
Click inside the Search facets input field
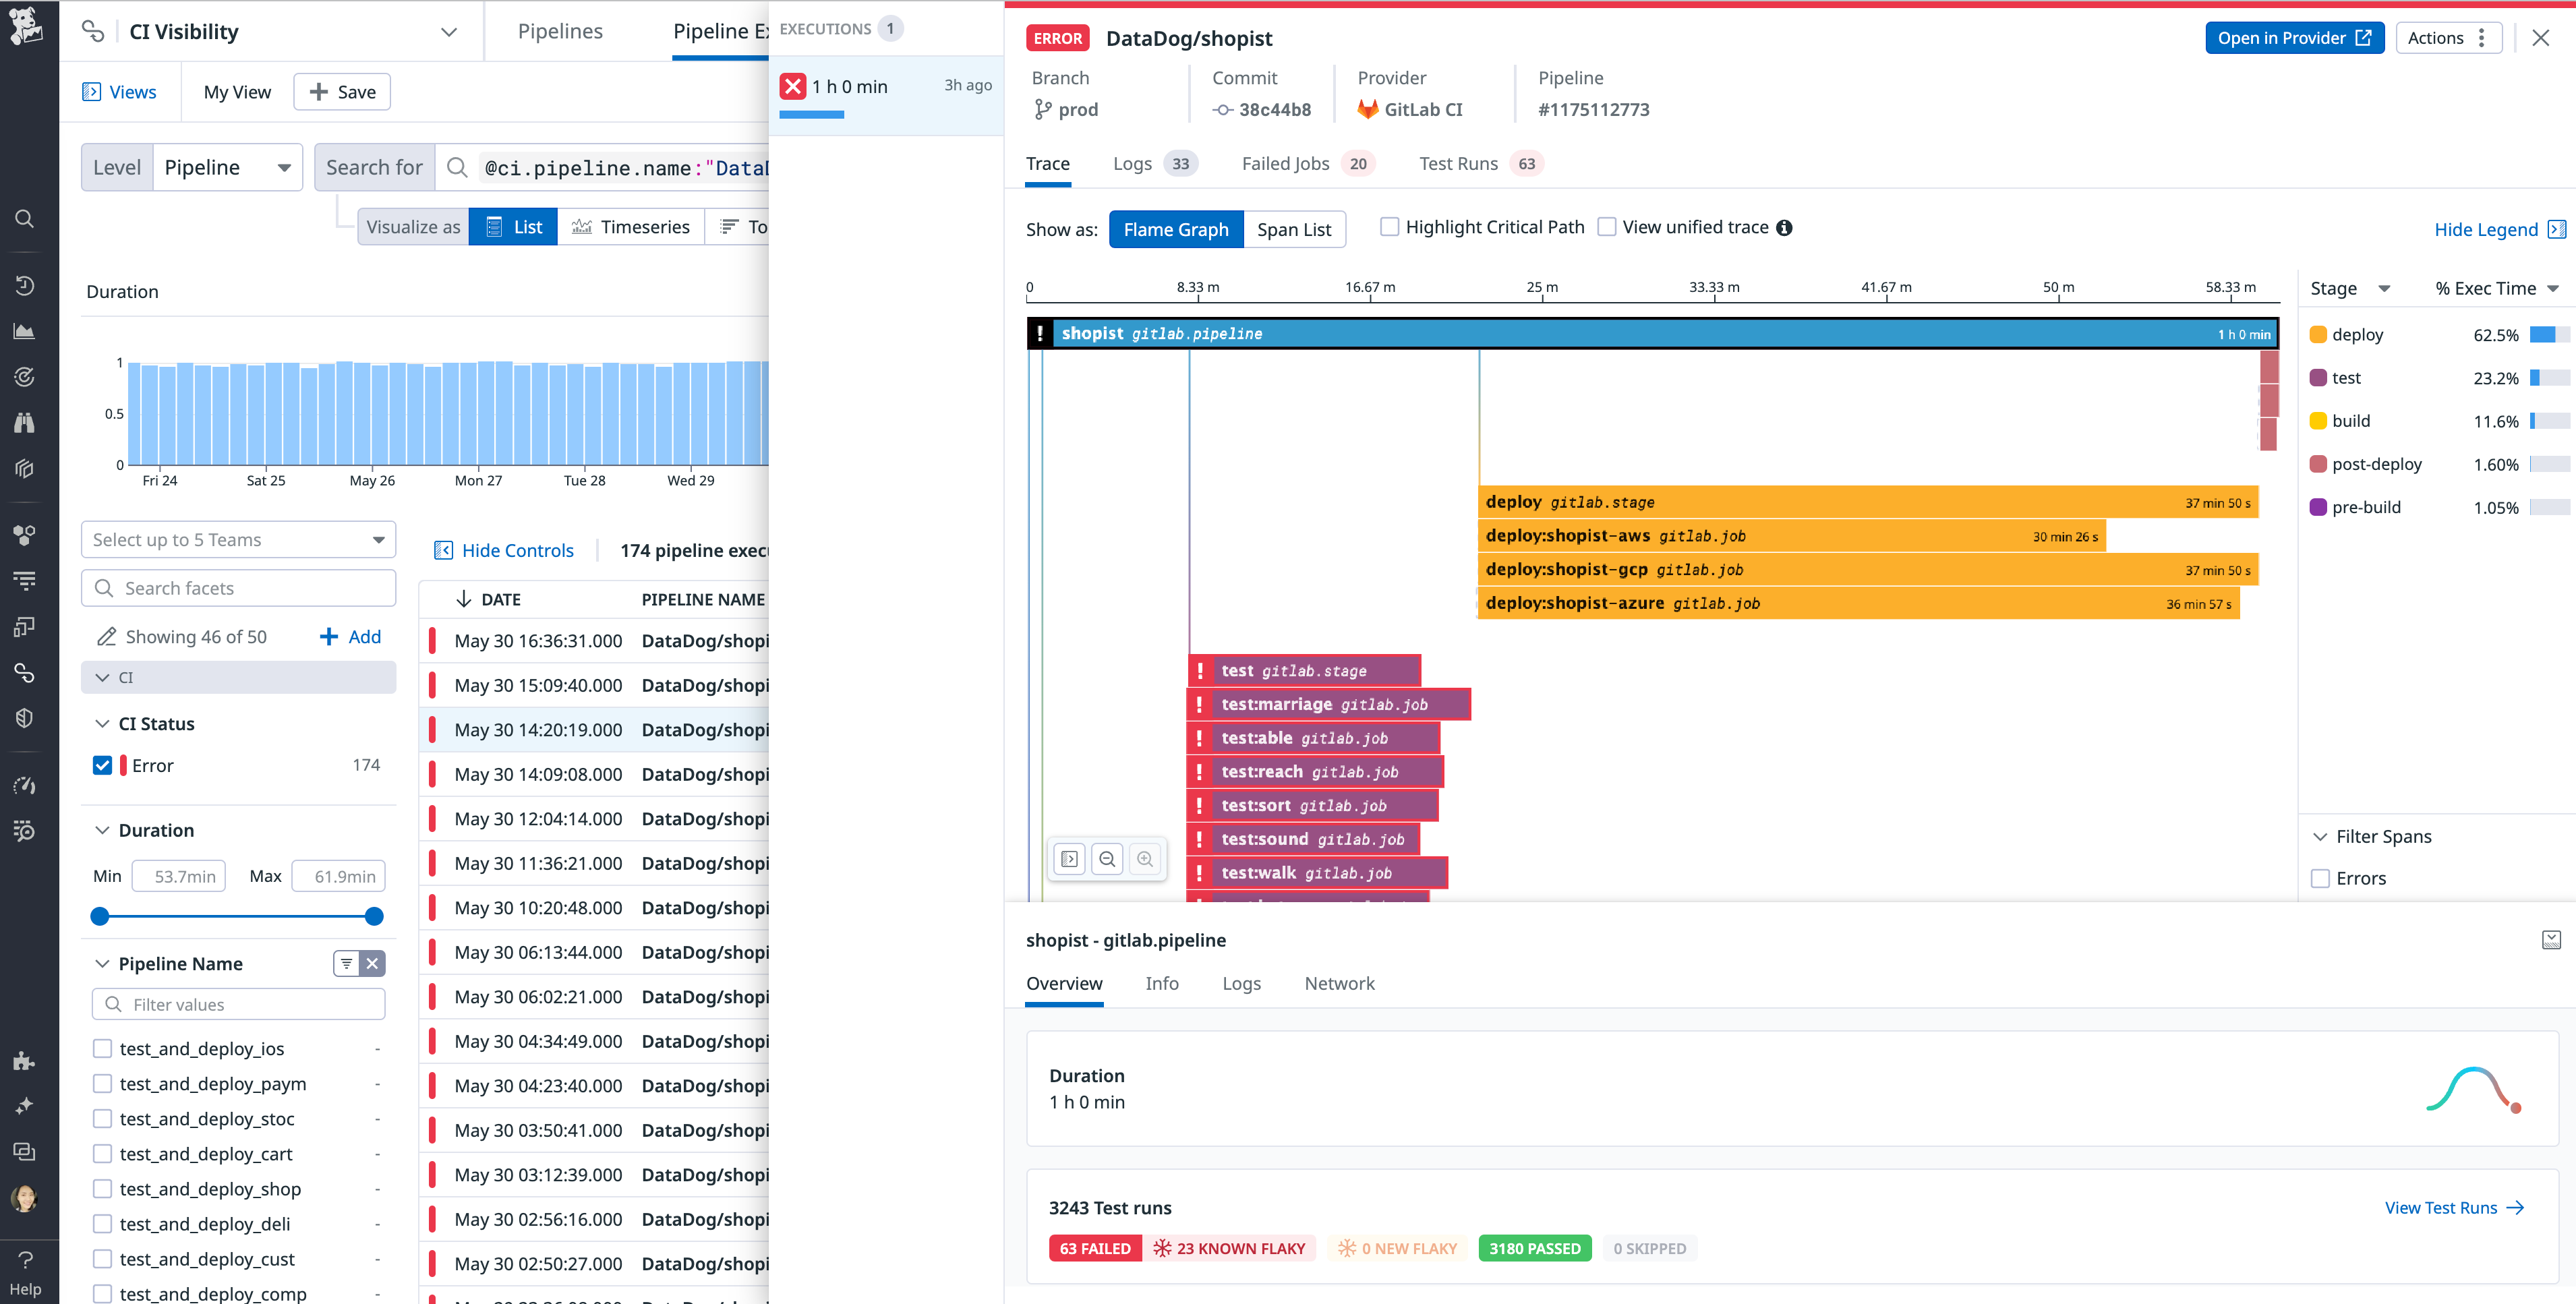click(238, 588)
